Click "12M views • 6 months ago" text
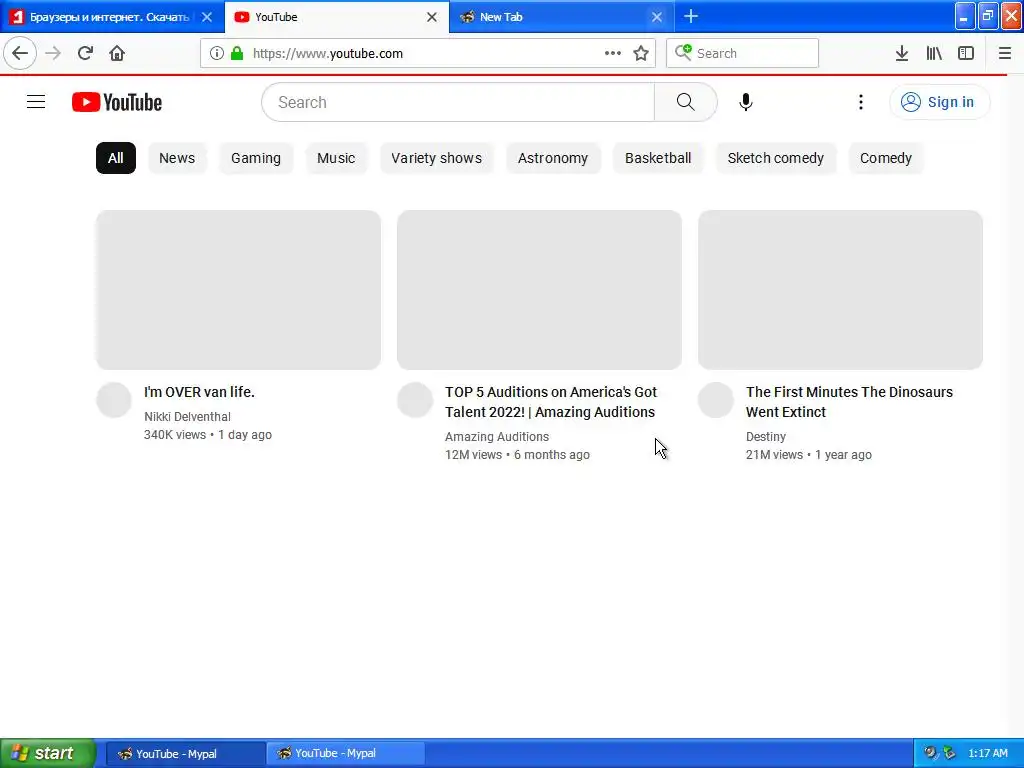The width and height of the screenshot is (1024, 768). 517,455
